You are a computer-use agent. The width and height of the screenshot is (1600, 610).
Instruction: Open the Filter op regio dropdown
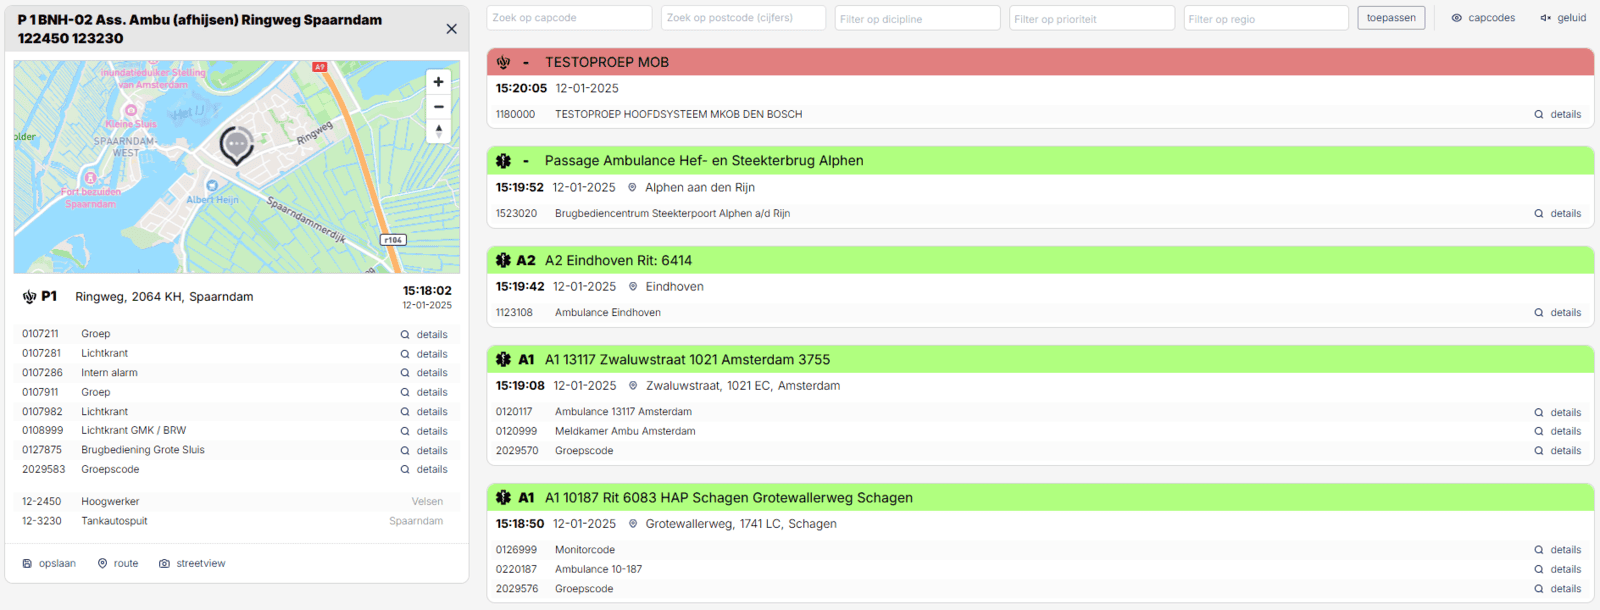tap(1265, 18)
